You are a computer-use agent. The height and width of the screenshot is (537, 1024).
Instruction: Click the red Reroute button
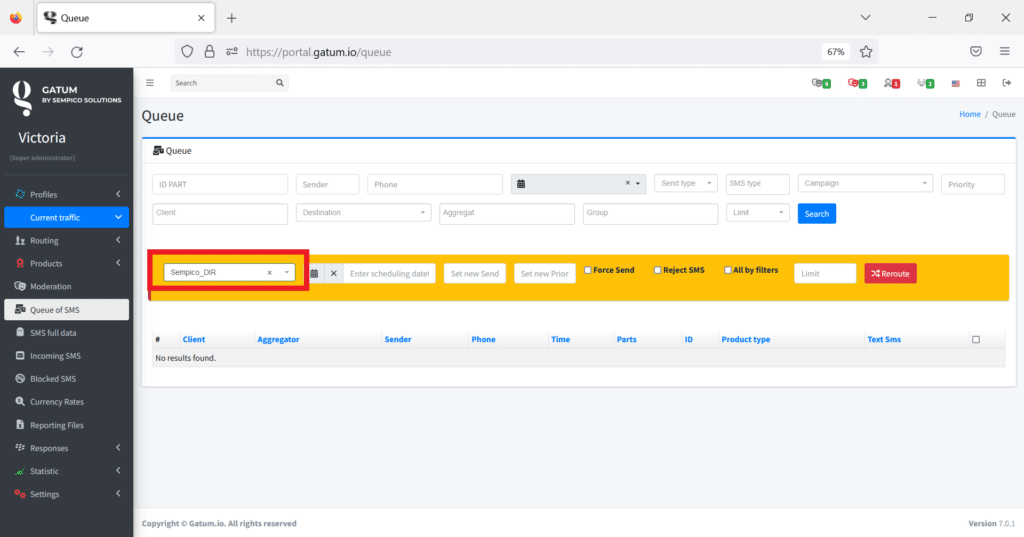coord(890,274)
